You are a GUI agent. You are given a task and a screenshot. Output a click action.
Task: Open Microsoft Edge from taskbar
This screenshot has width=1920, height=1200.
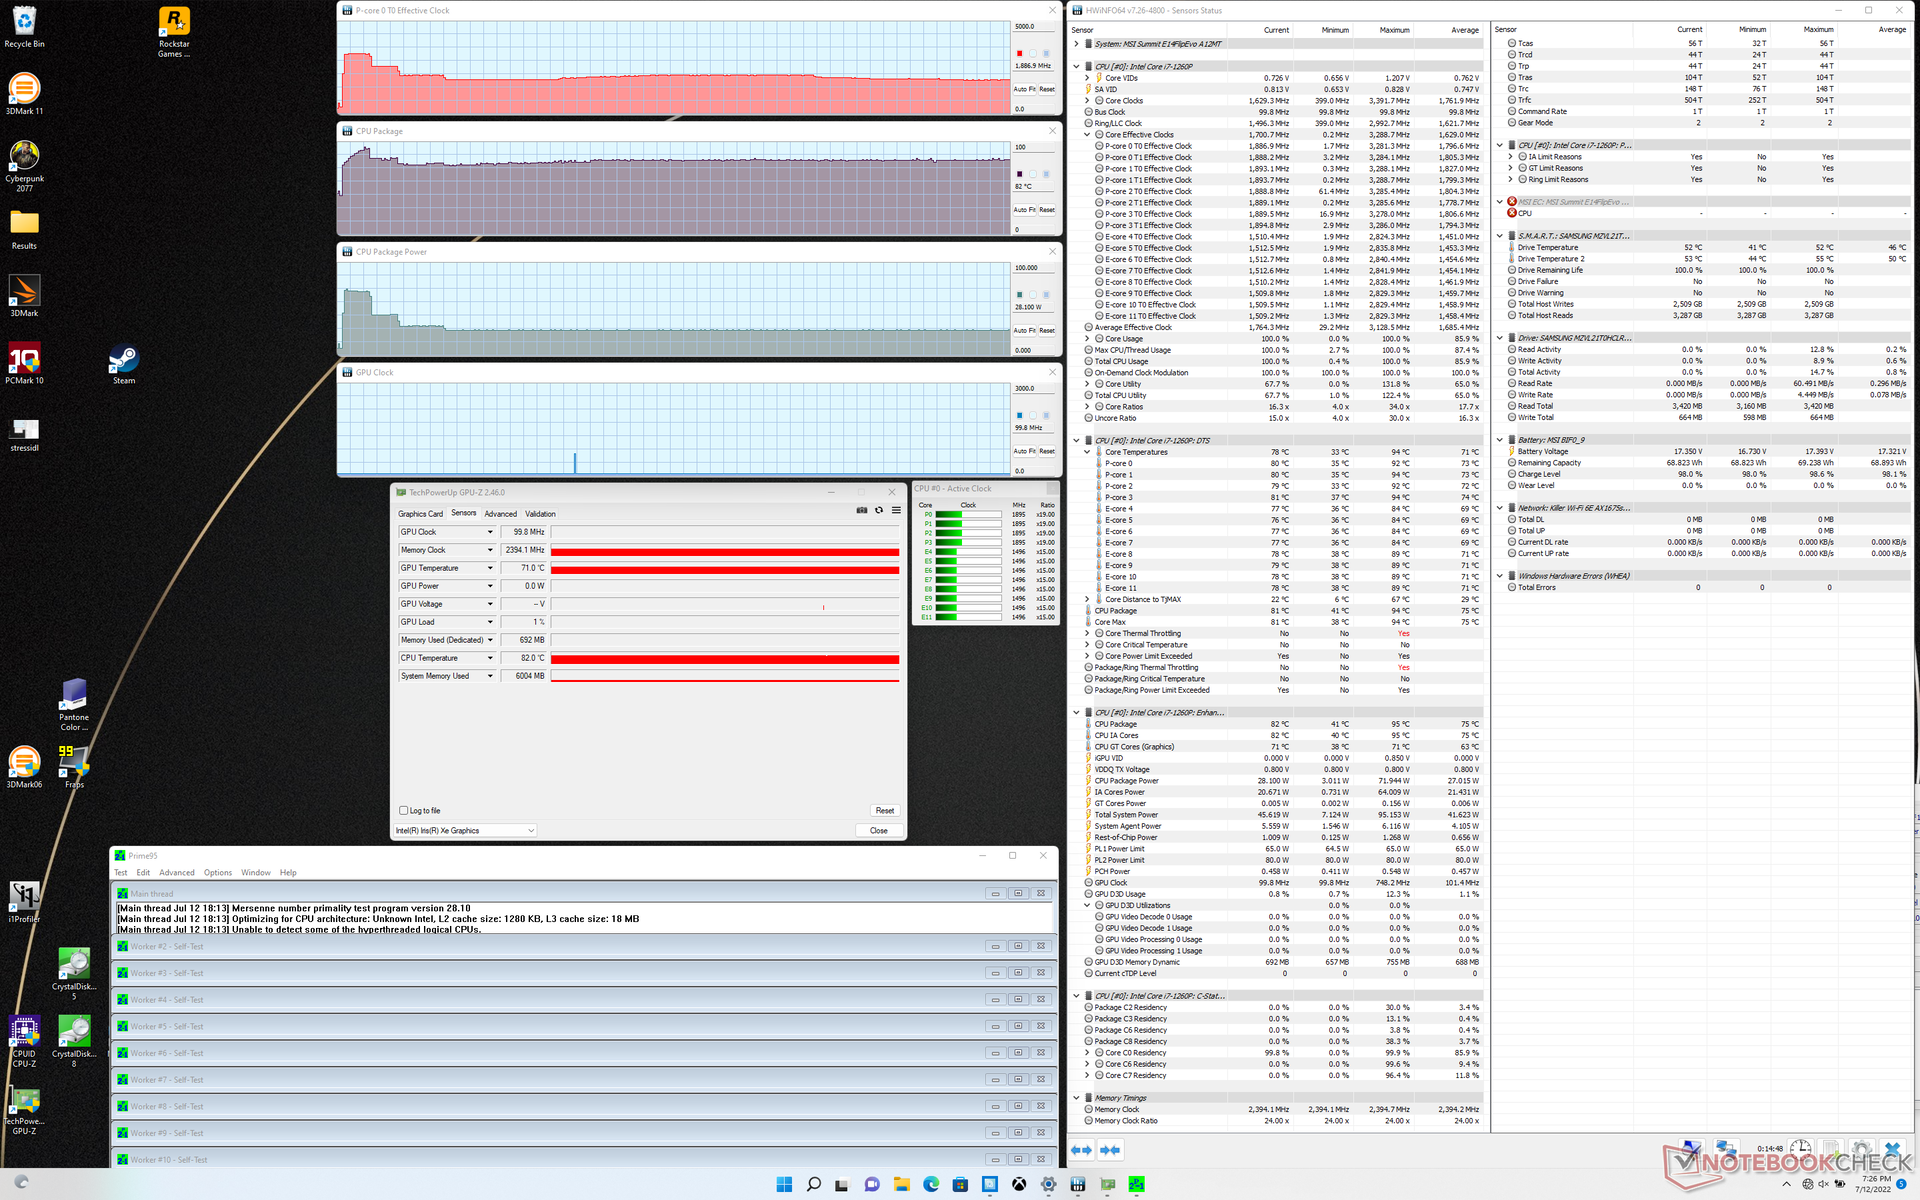click(x=931, y=1184)
